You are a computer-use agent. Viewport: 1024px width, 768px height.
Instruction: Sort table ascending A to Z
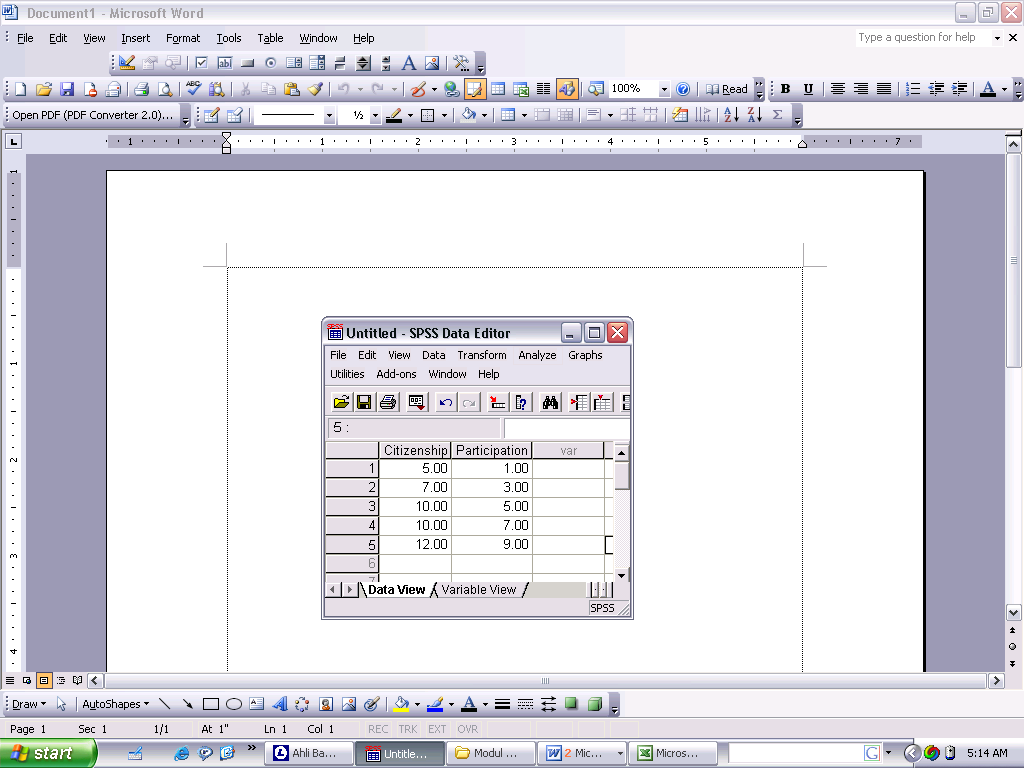point(731,116)
